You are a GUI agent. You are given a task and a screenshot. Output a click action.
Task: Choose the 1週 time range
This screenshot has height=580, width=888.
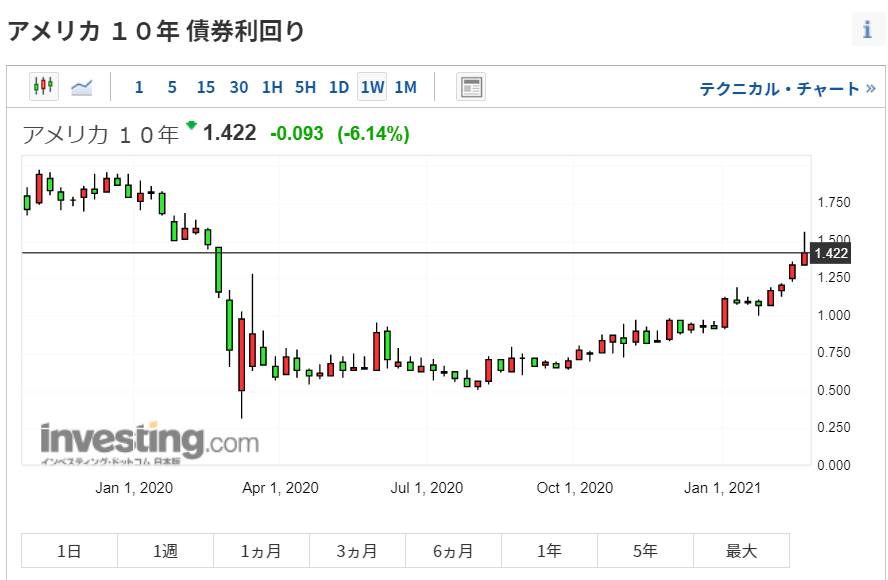click(165, 551)
